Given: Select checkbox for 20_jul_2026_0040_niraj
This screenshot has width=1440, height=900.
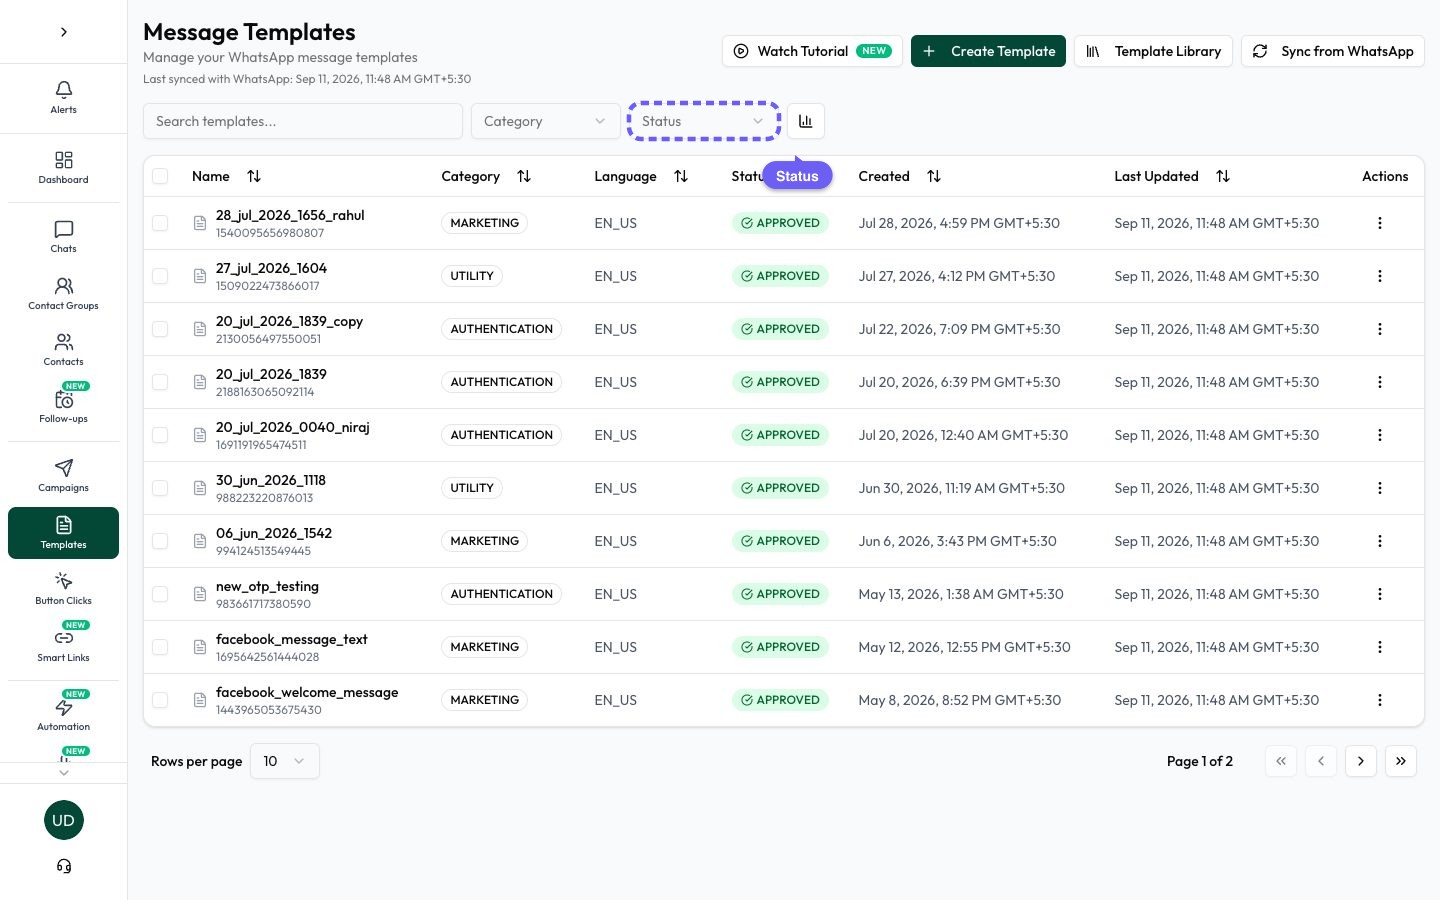Looking at the screenshot, I should click(160, 435).
